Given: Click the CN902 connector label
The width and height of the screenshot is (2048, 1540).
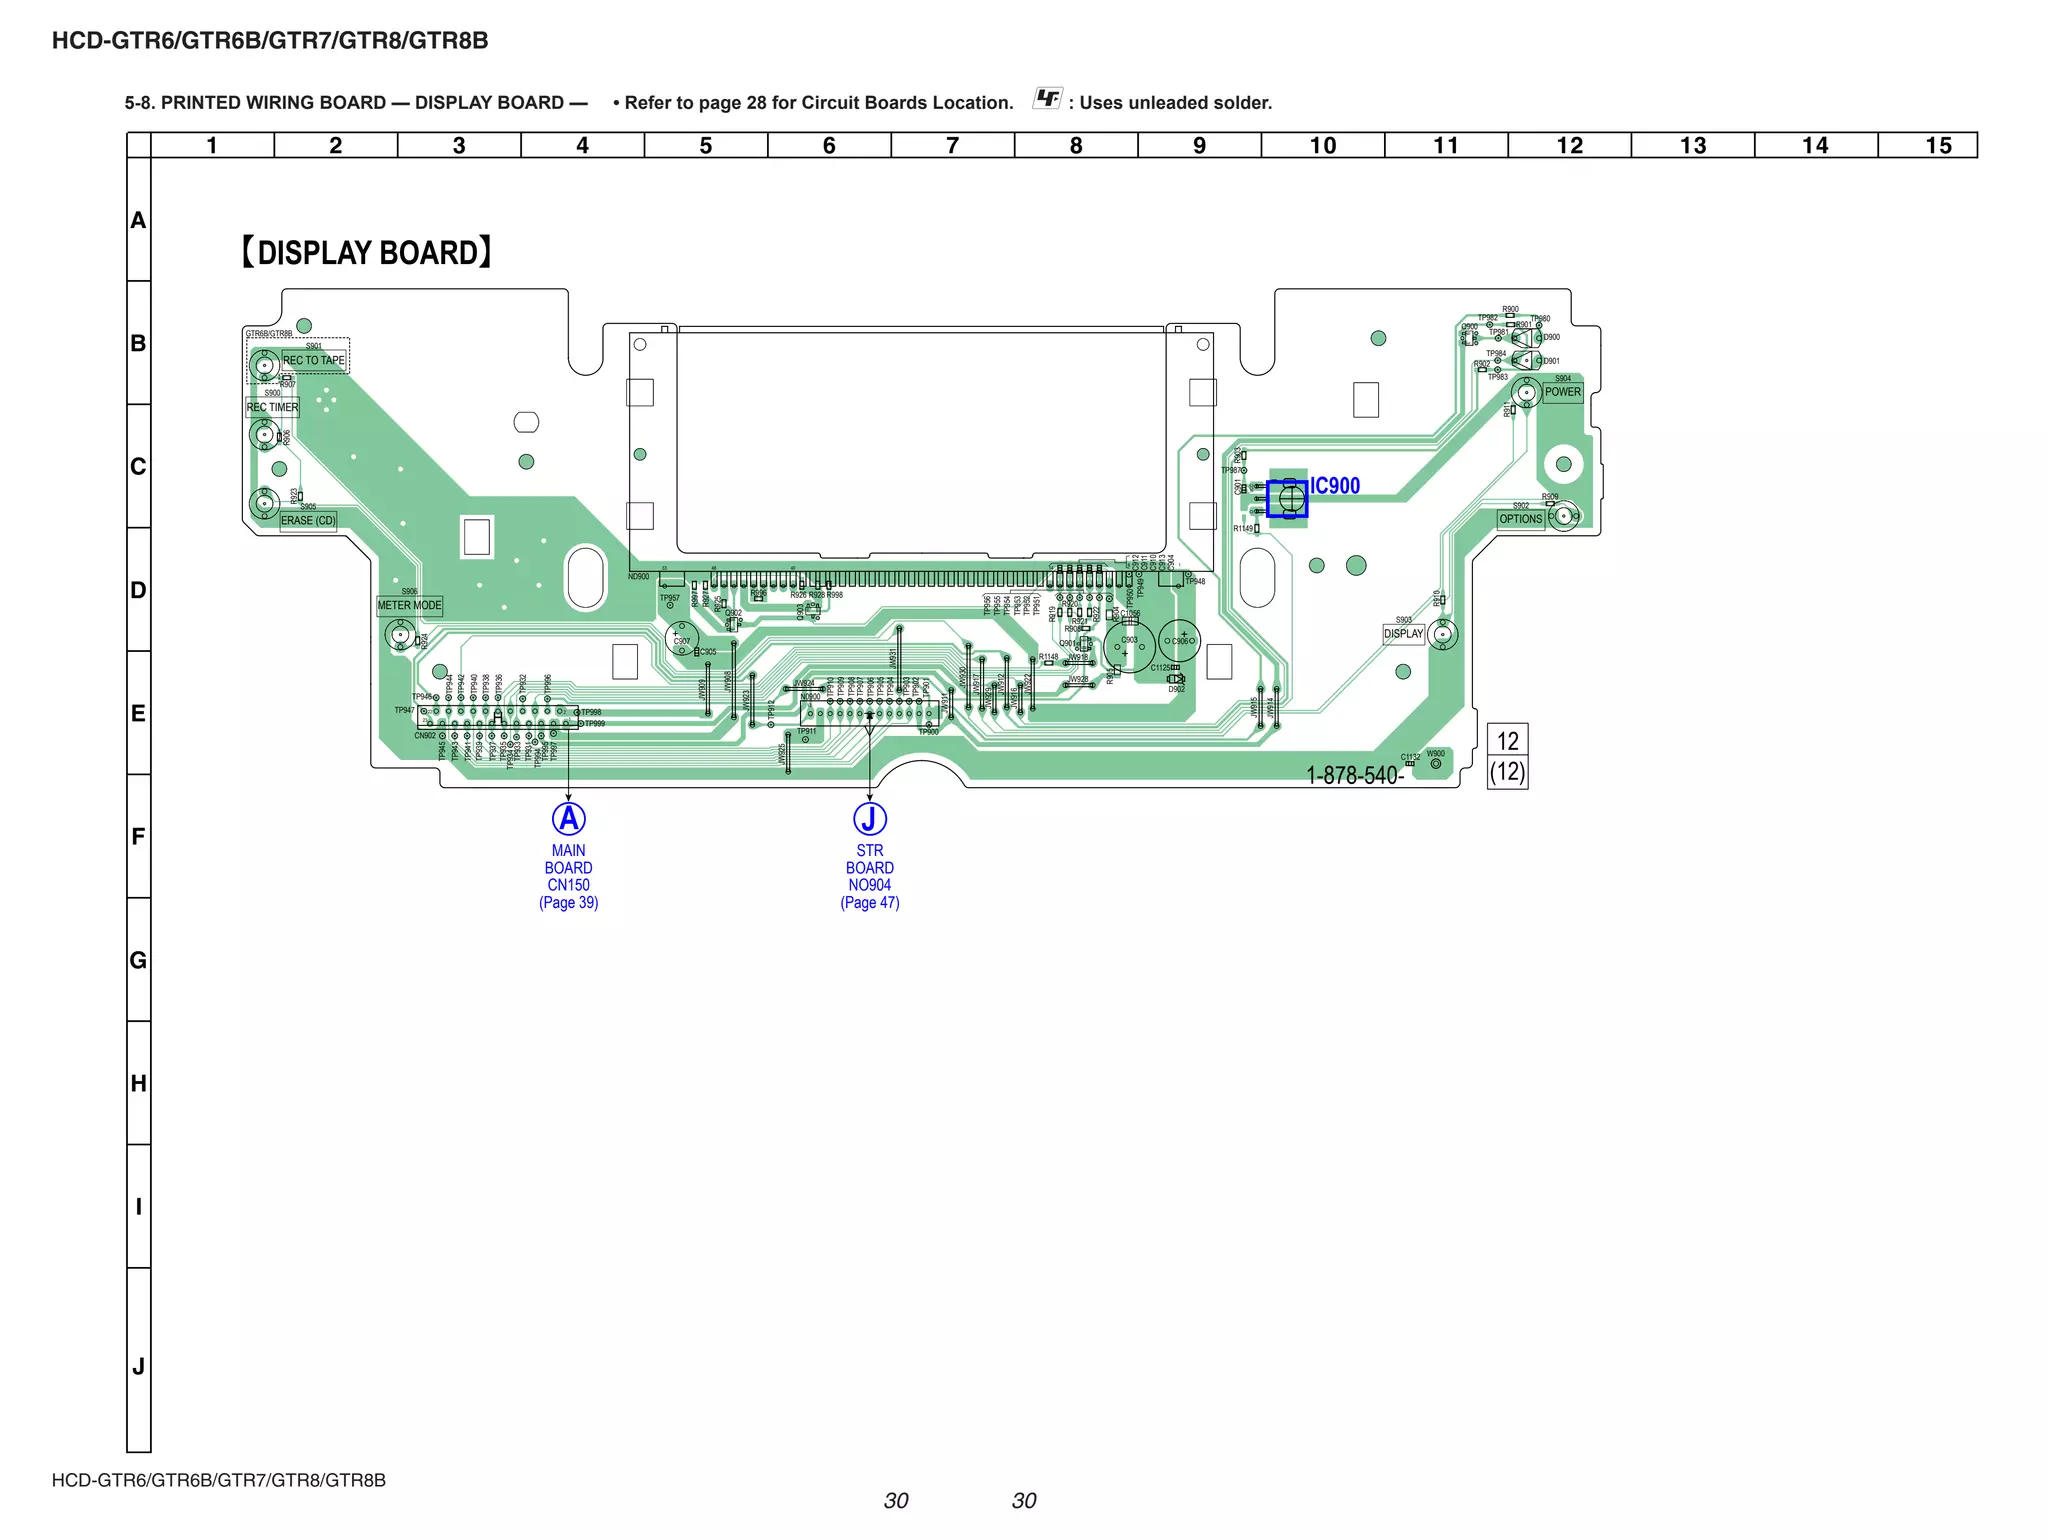Looking at the screenshot, I should [x=425, y=736].
